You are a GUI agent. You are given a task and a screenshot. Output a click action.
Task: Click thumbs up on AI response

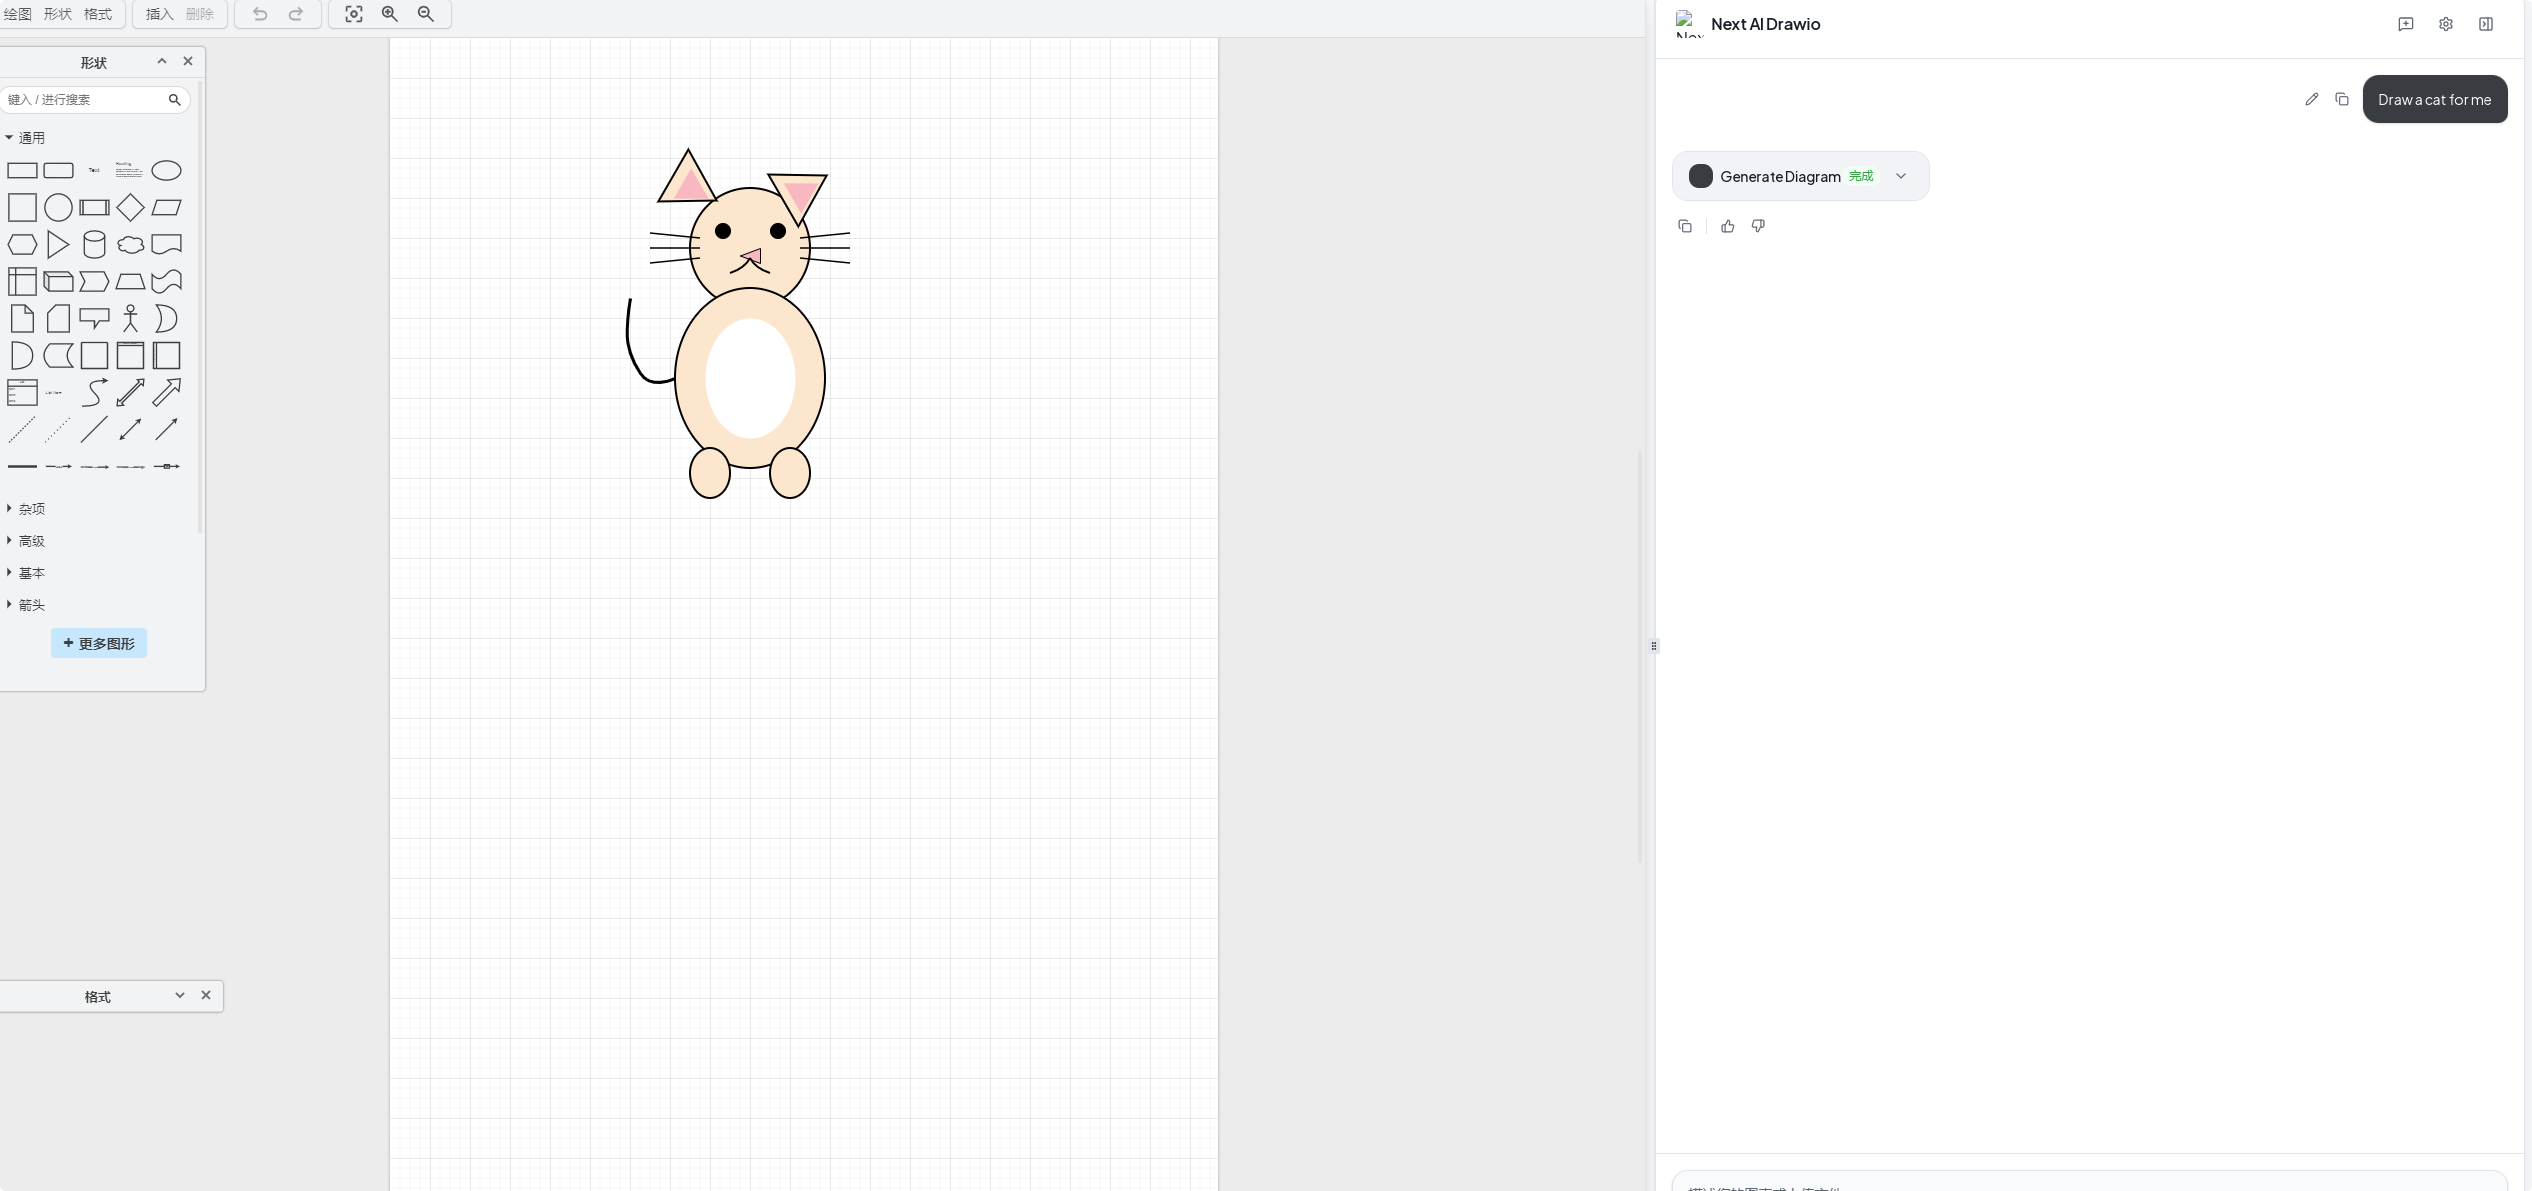click(1727, 227)
